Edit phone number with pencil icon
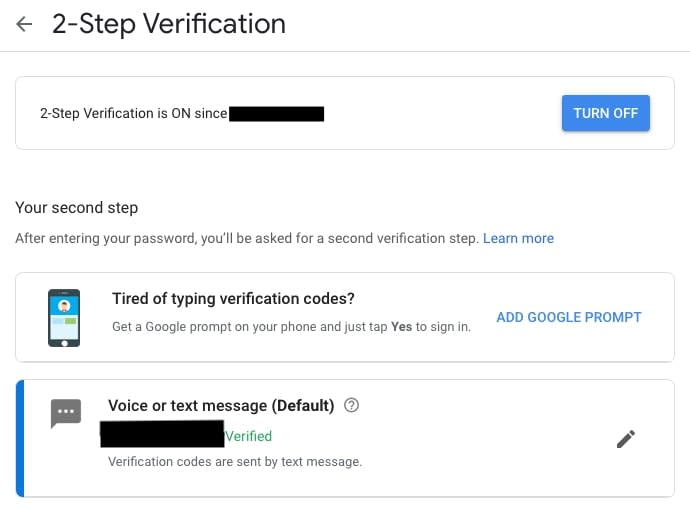Screen dimensions: 690x512 [626, 438]
